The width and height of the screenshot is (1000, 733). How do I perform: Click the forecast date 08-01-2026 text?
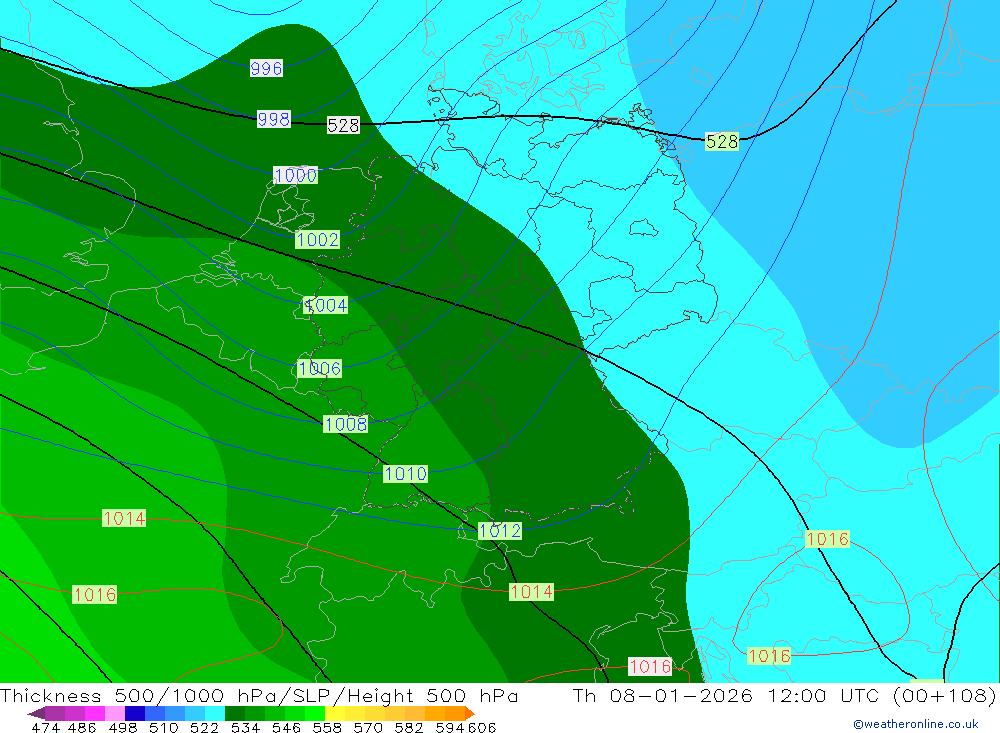coord(676,696)
